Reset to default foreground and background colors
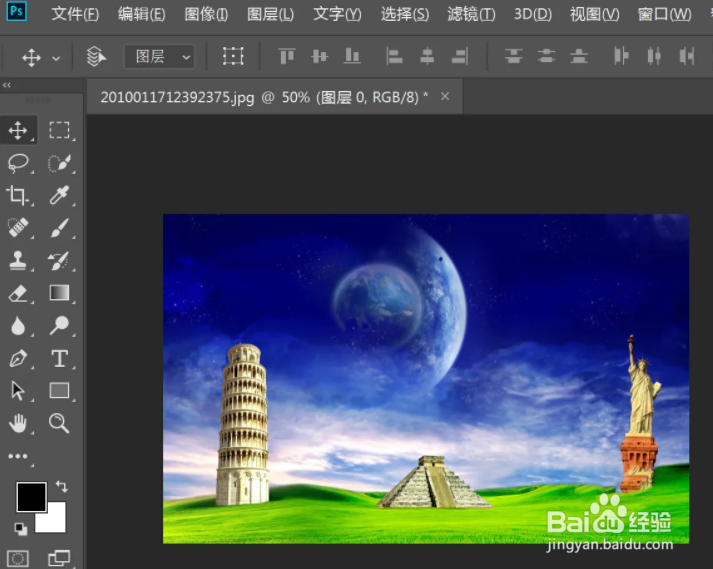The width and height of the screenshot is (713, 569). click(x=20, y=529)
